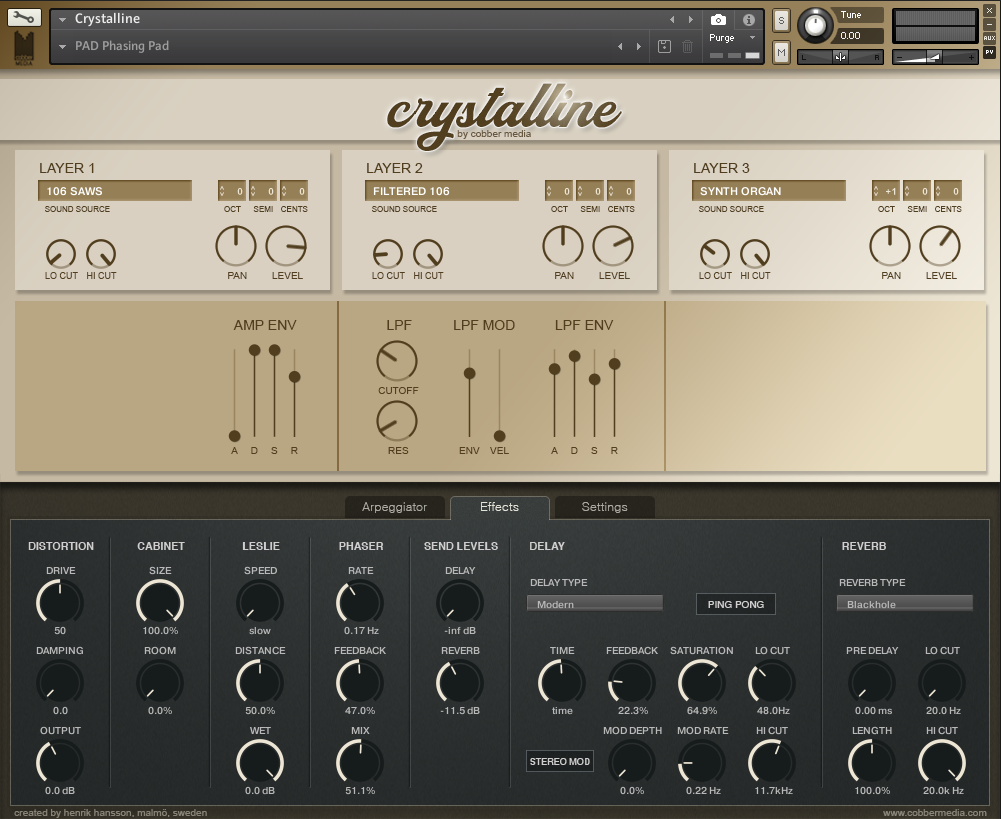The height and width of the screenshot is (819, 1001).
Task: Click the Cobber Media logo icon
Action: [x=24, y=48]
